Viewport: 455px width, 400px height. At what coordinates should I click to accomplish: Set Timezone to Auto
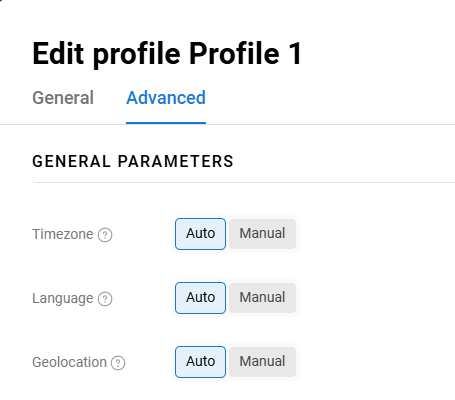200,234
